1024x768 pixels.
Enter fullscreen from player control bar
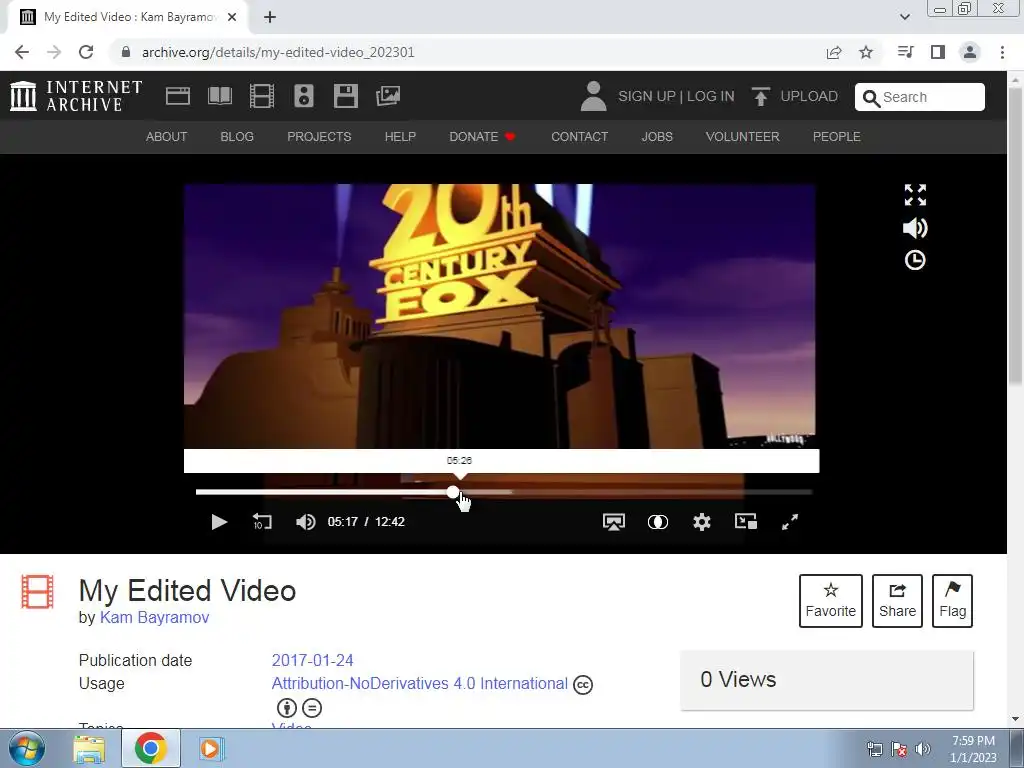pos(790,522)
